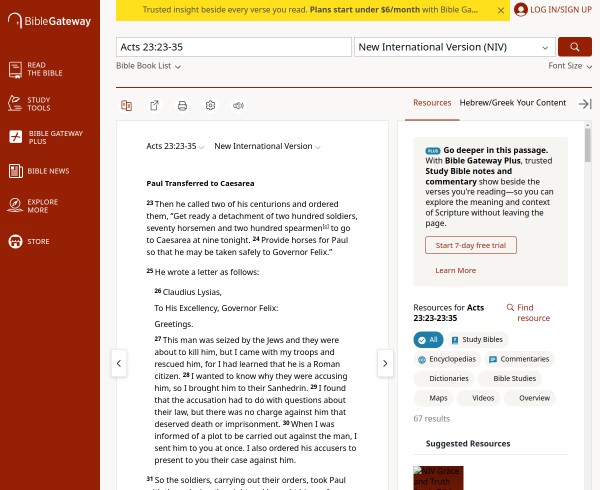This screenshot has height=490, width=600.
Task: Filter resources by Commentaries
Action: coord(520,359)
